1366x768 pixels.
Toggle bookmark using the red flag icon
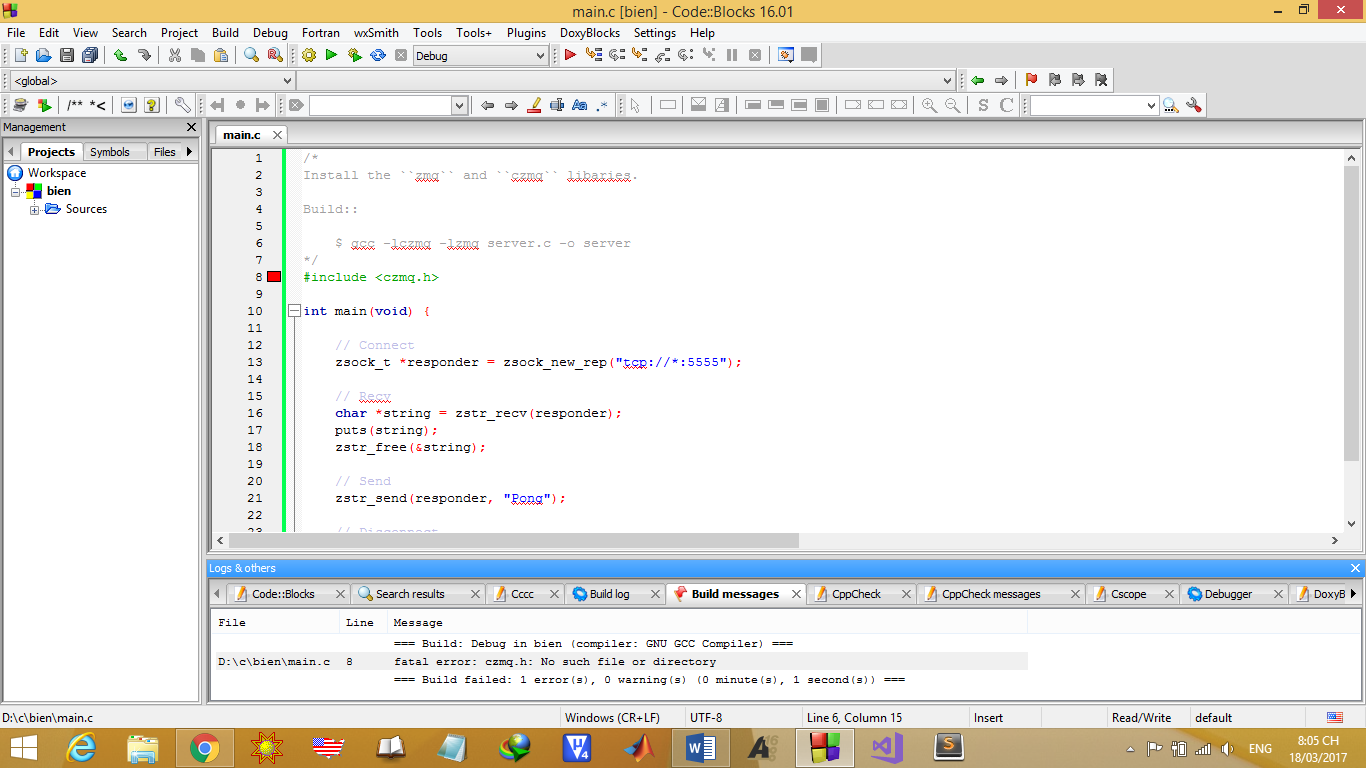pyautogui.click(x=1031, y=80)
